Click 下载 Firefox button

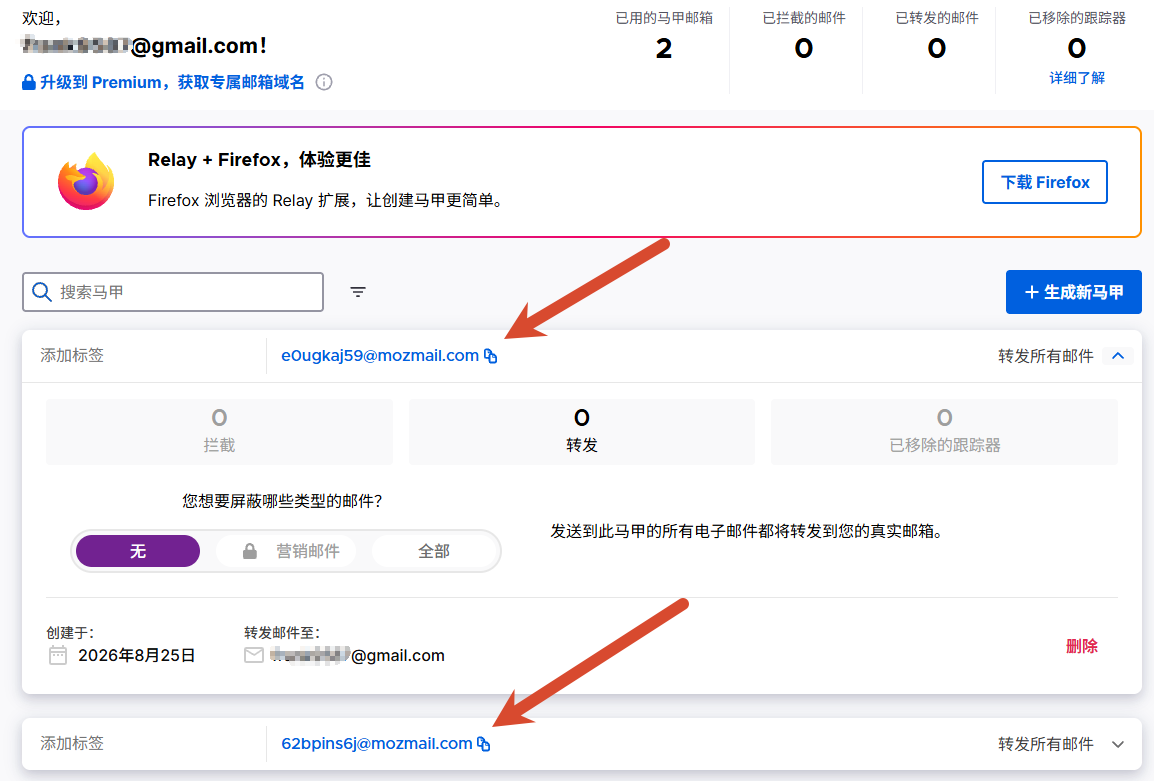(x=1044, y=182)
